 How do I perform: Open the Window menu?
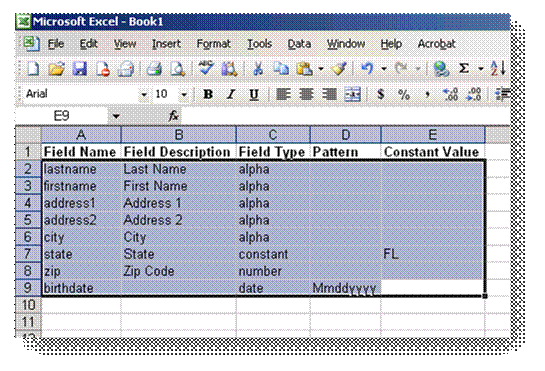pyautogui.click(x=346, y=44)
